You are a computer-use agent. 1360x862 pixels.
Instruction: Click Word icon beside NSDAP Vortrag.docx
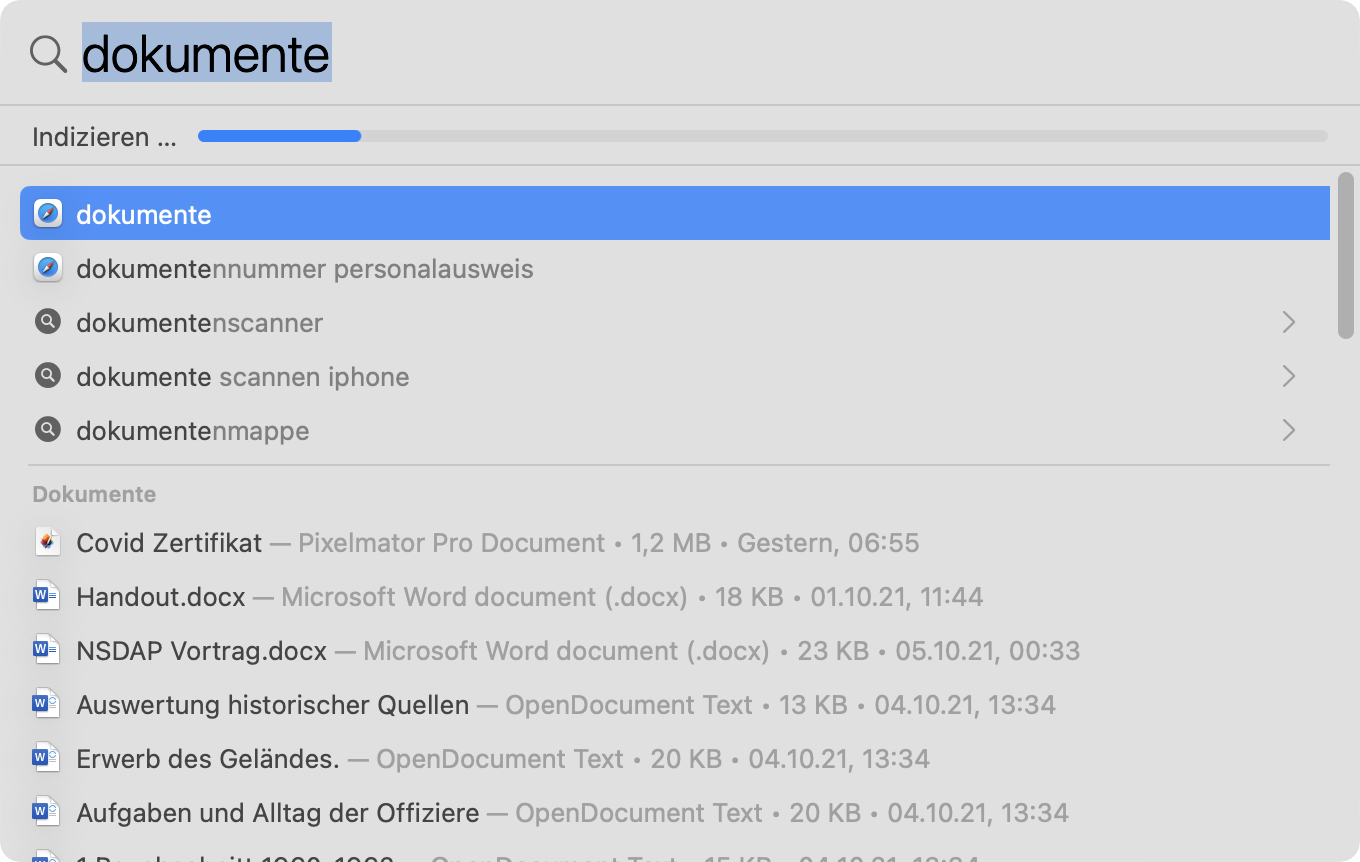pos(47,650)
